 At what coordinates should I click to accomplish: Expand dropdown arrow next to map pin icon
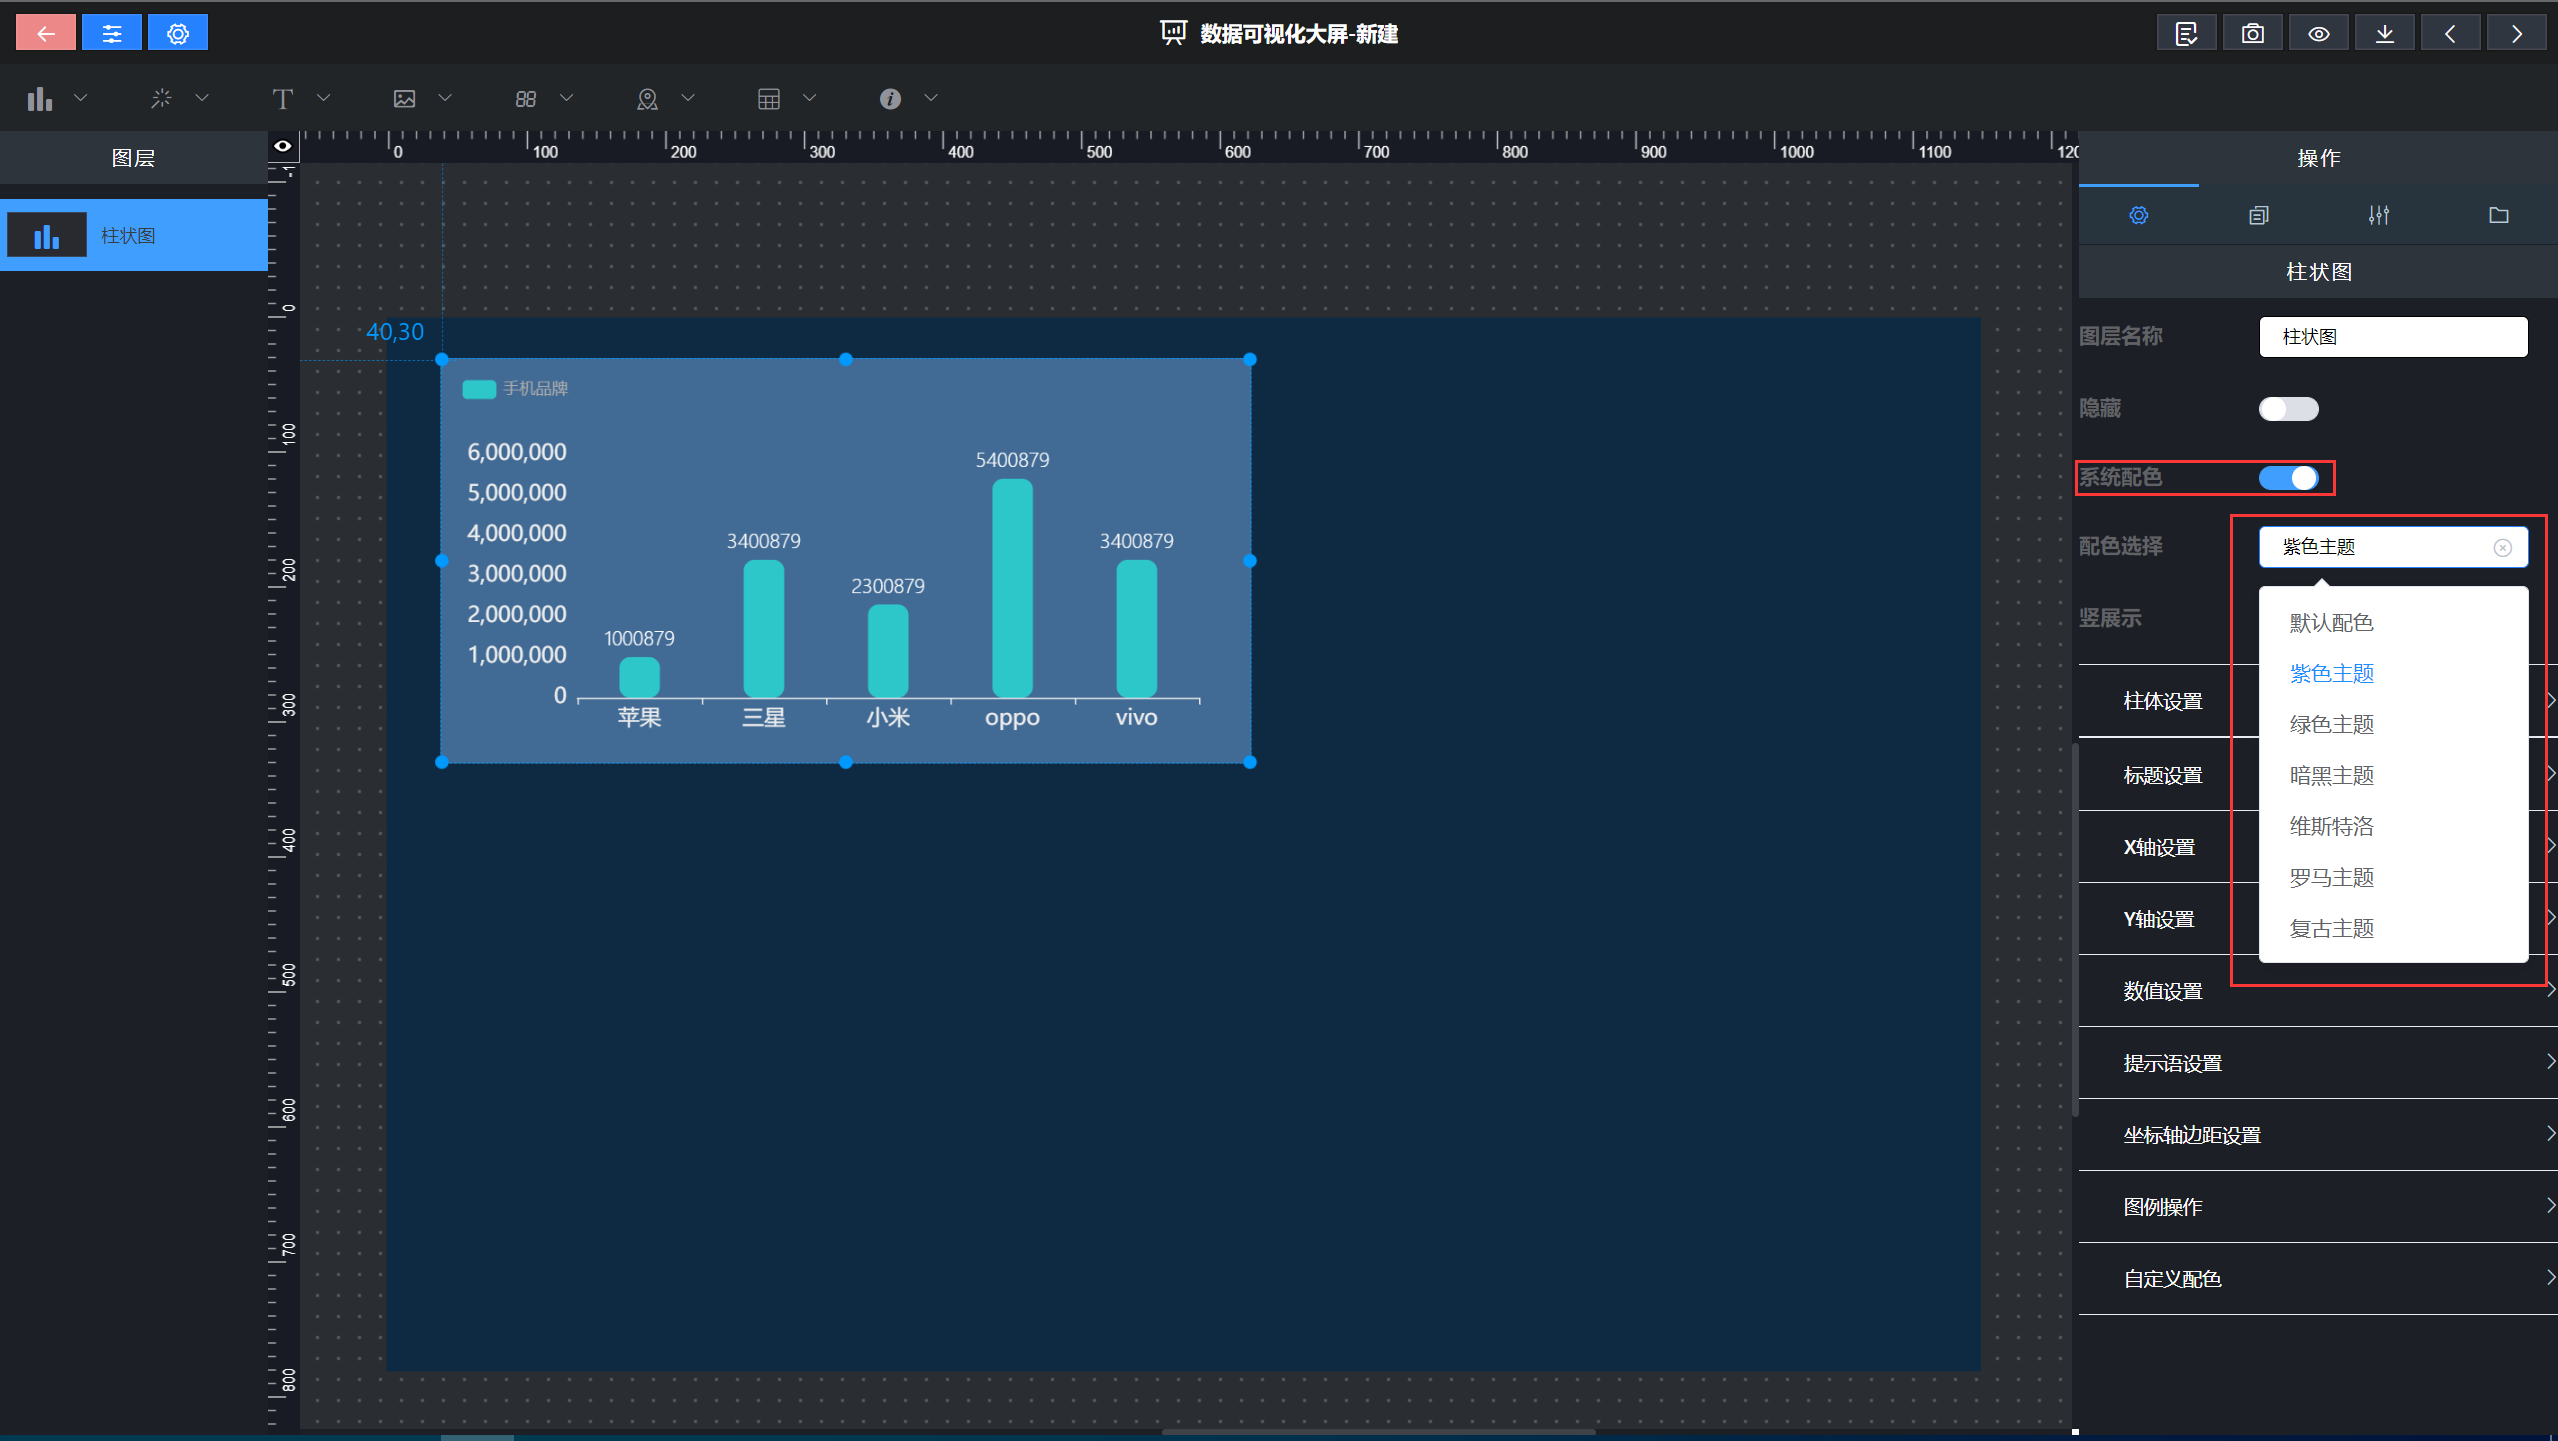click(688, 98)
